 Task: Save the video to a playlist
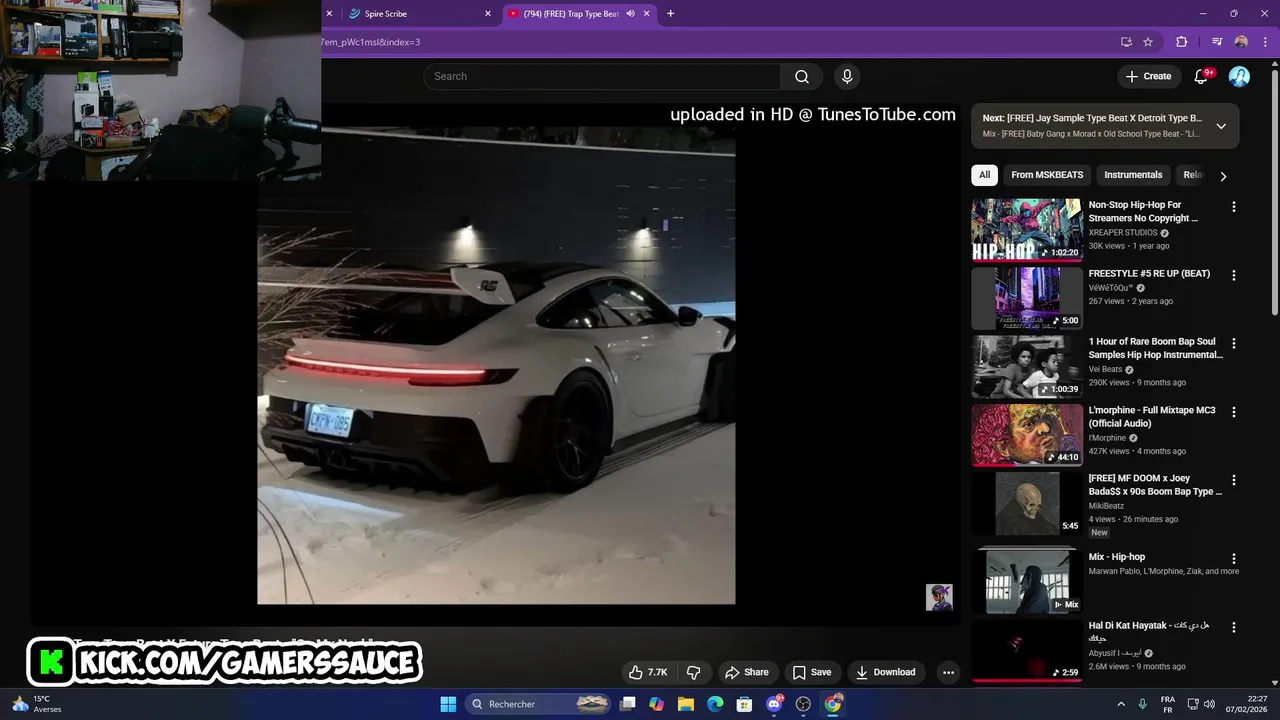coord(812,672)
